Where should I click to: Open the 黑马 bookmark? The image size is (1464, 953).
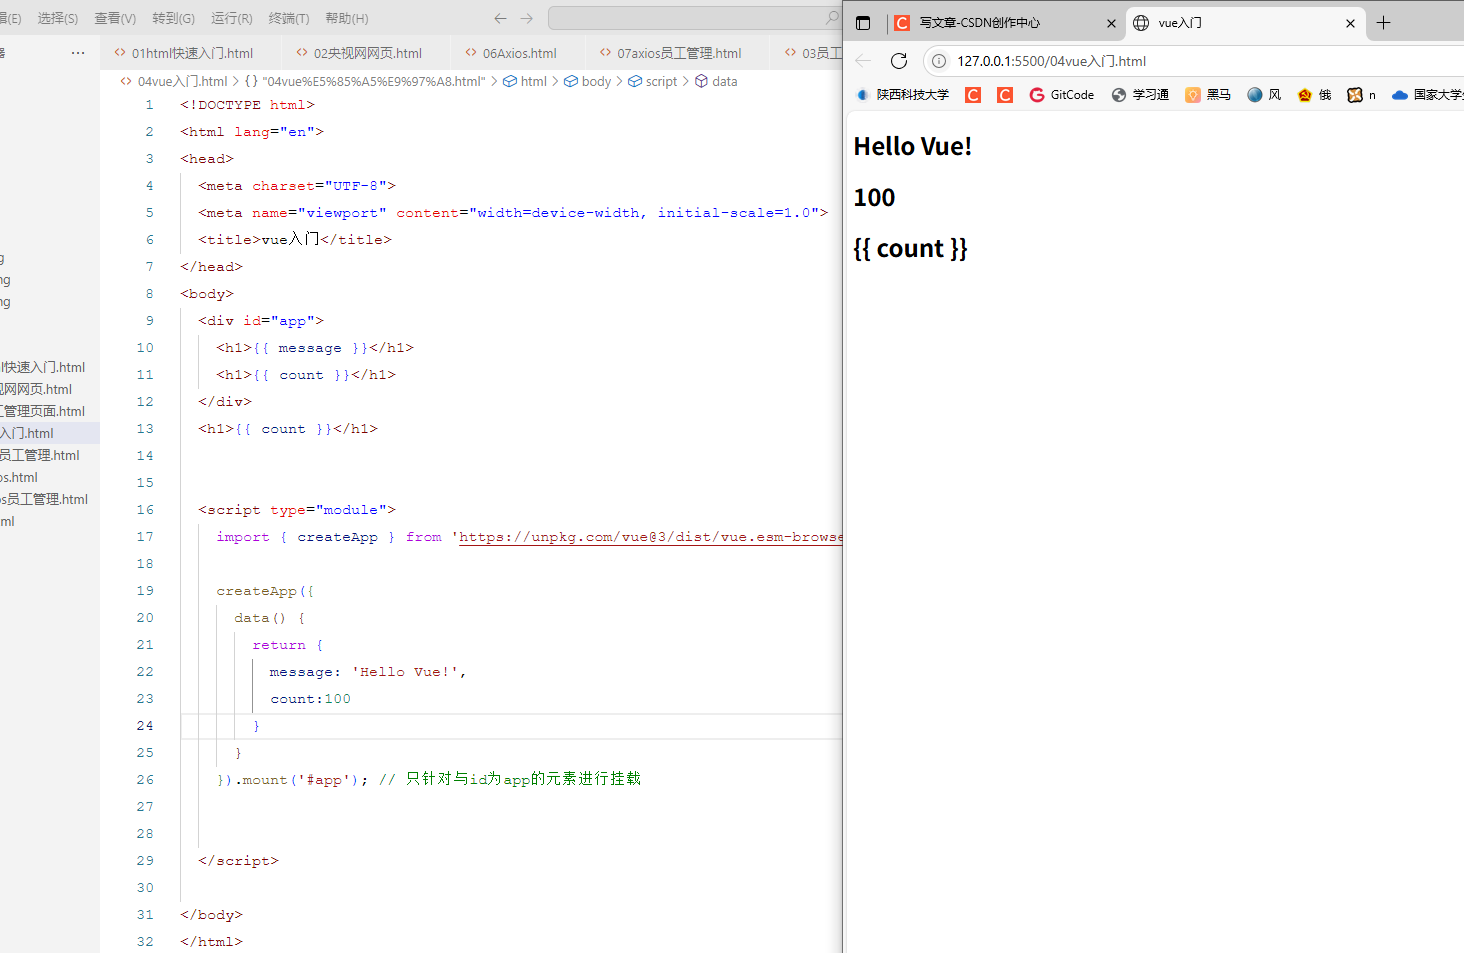coord(1208,95)
